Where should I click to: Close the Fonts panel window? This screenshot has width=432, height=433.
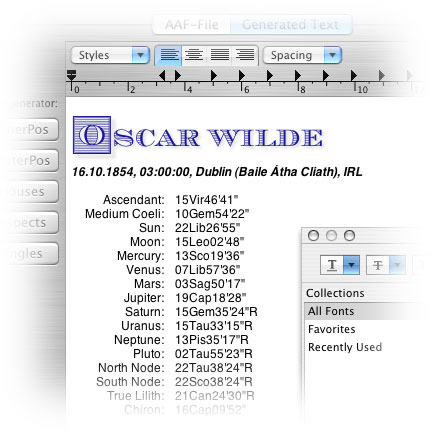click(x=313, y=235)
